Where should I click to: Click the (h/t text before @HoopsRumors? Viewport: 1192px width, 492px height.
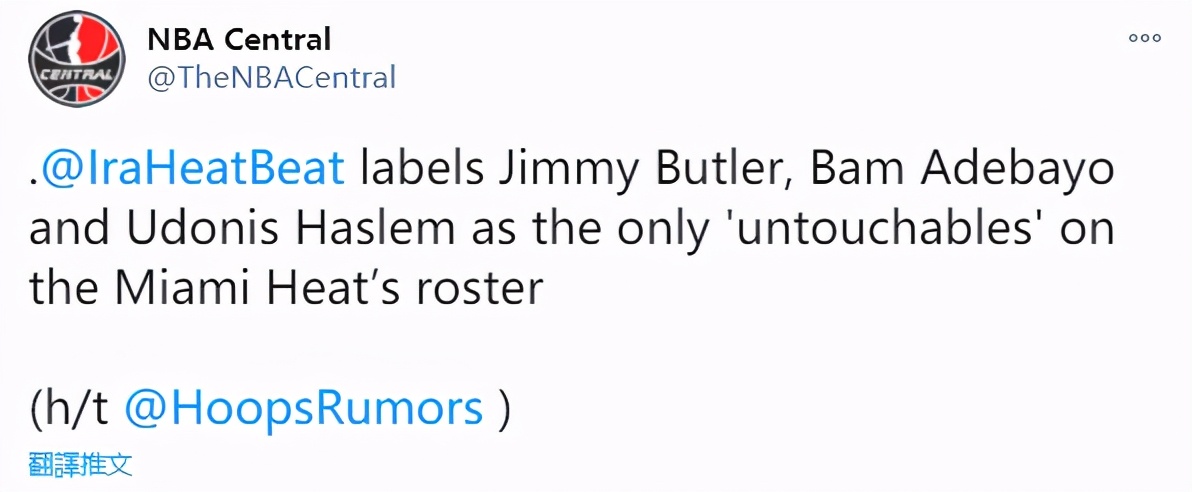coord(70,409)
